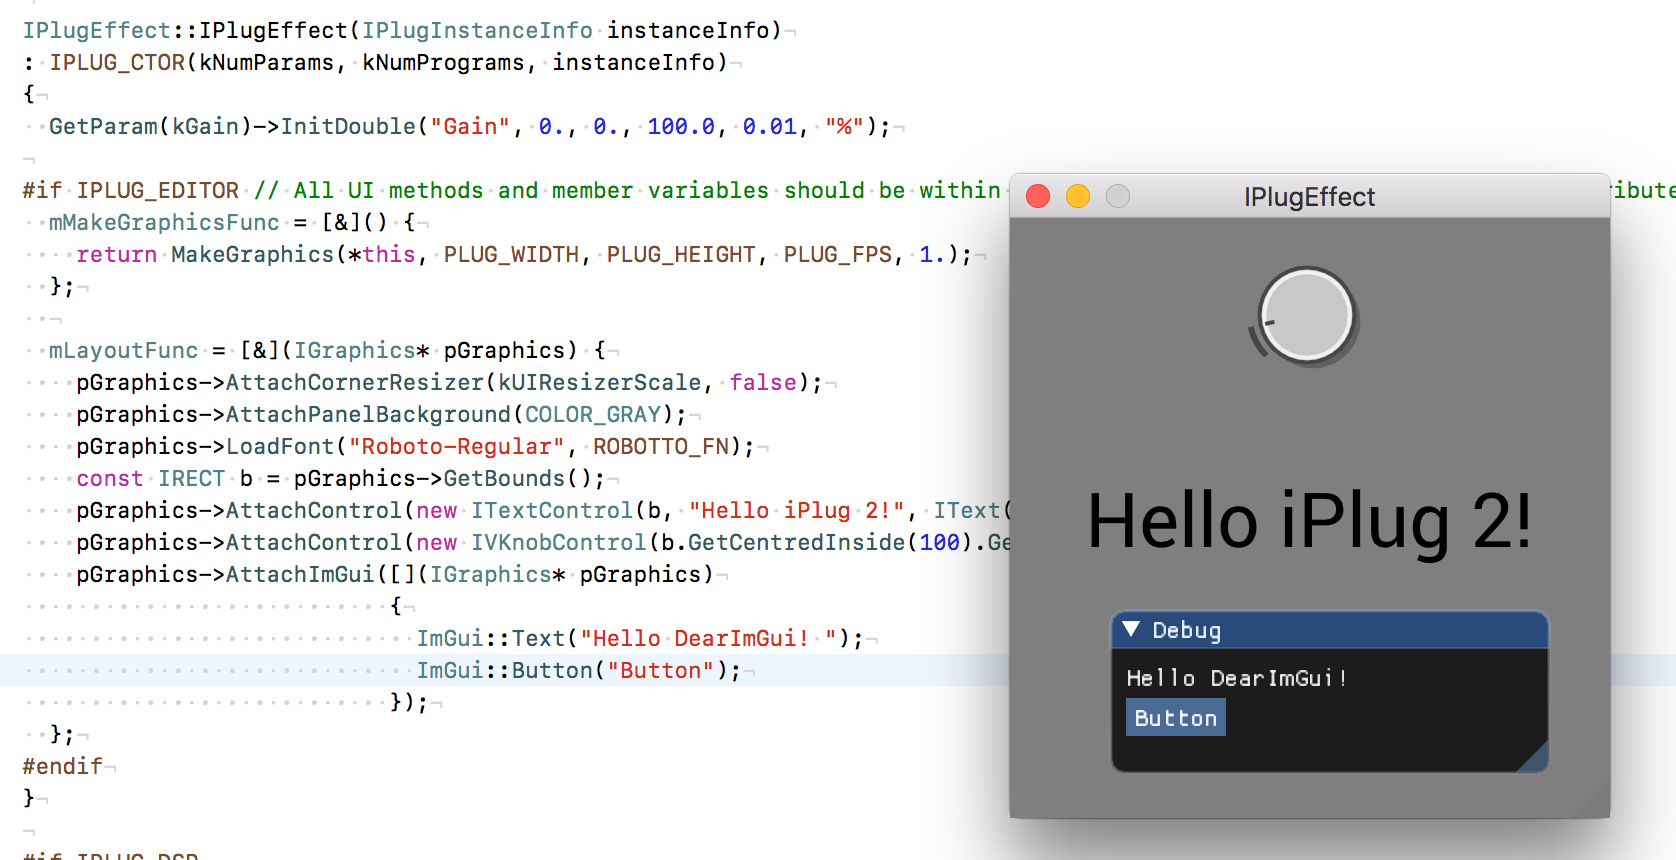Screen dimensions: 1676x860
Task: Click the gain knob control
Action: click(x=1305, y=315)
